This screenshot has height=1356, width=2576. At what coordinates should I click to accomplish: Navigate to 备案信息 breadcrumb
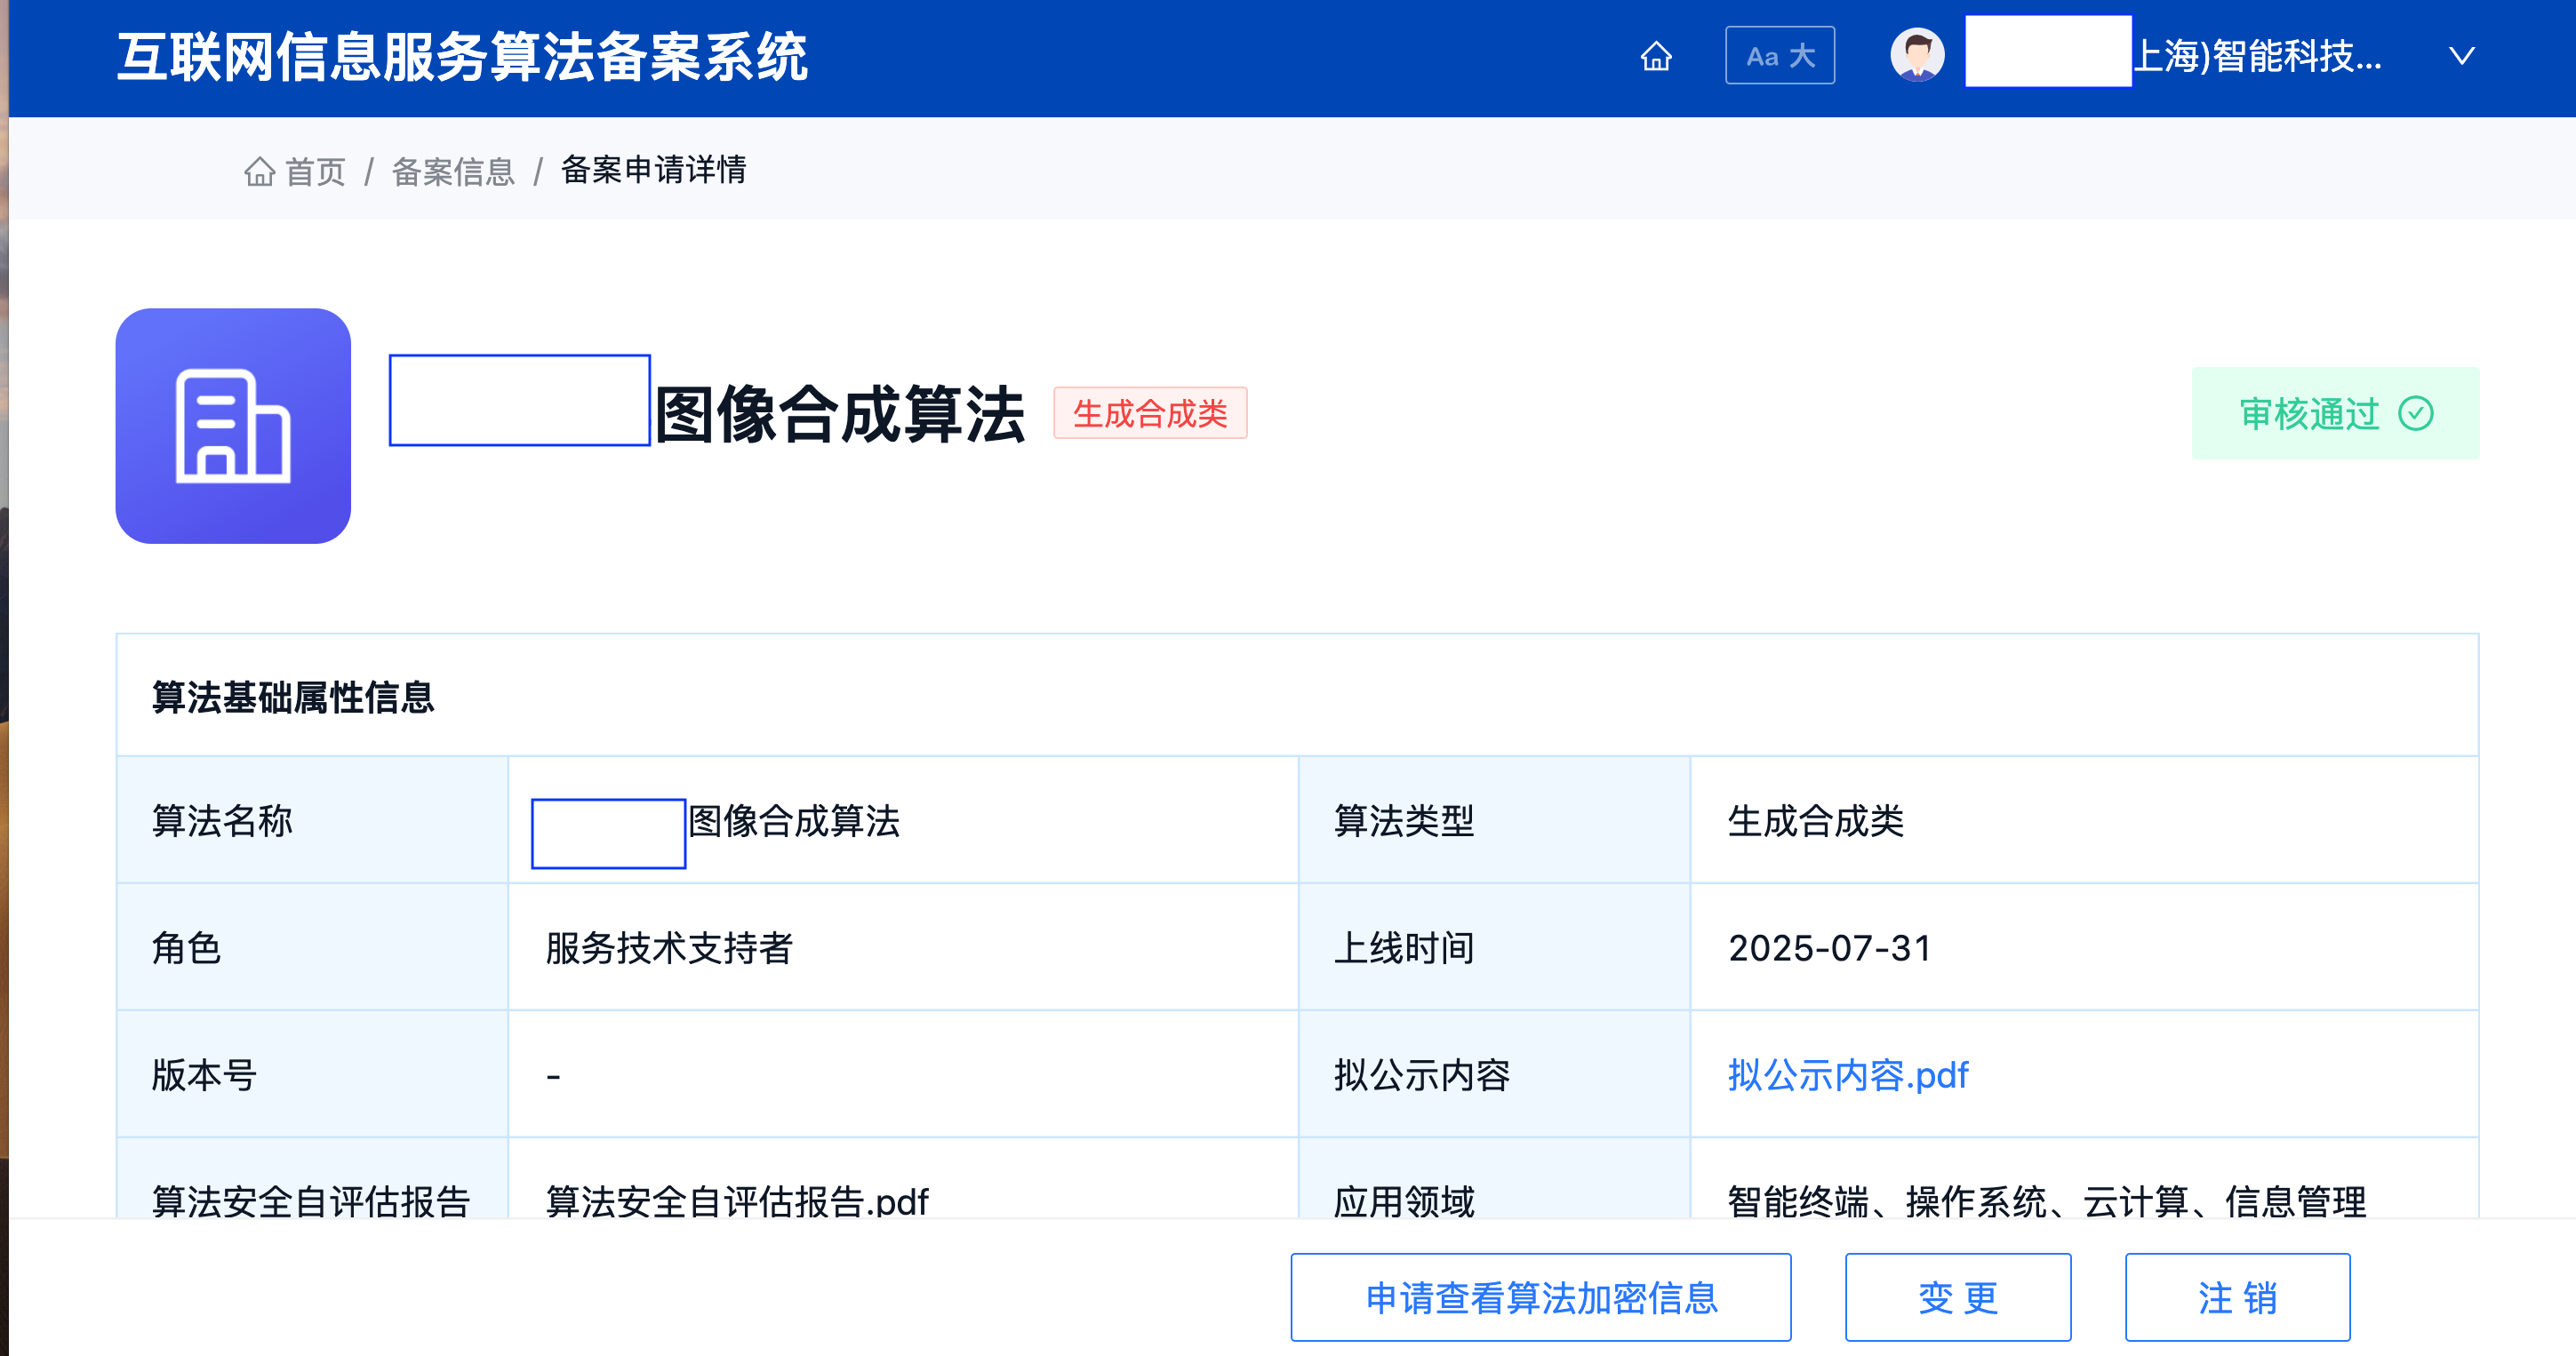453,171
